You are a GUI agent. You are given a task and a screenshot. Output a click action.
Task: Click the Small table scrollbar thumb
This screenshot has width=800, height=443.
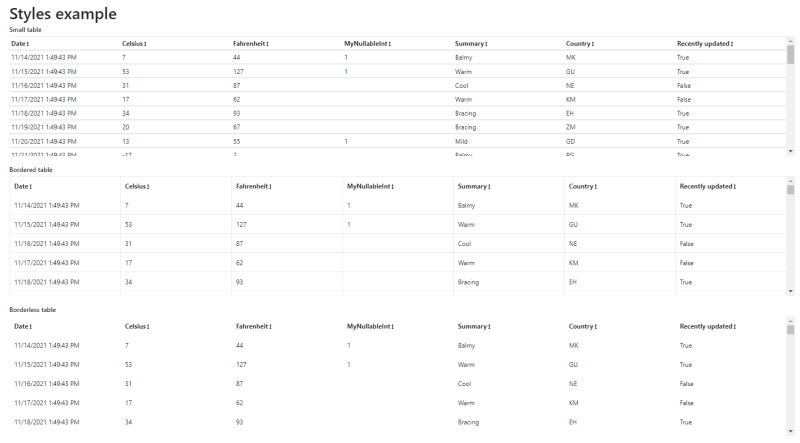(x=790, y=54)
